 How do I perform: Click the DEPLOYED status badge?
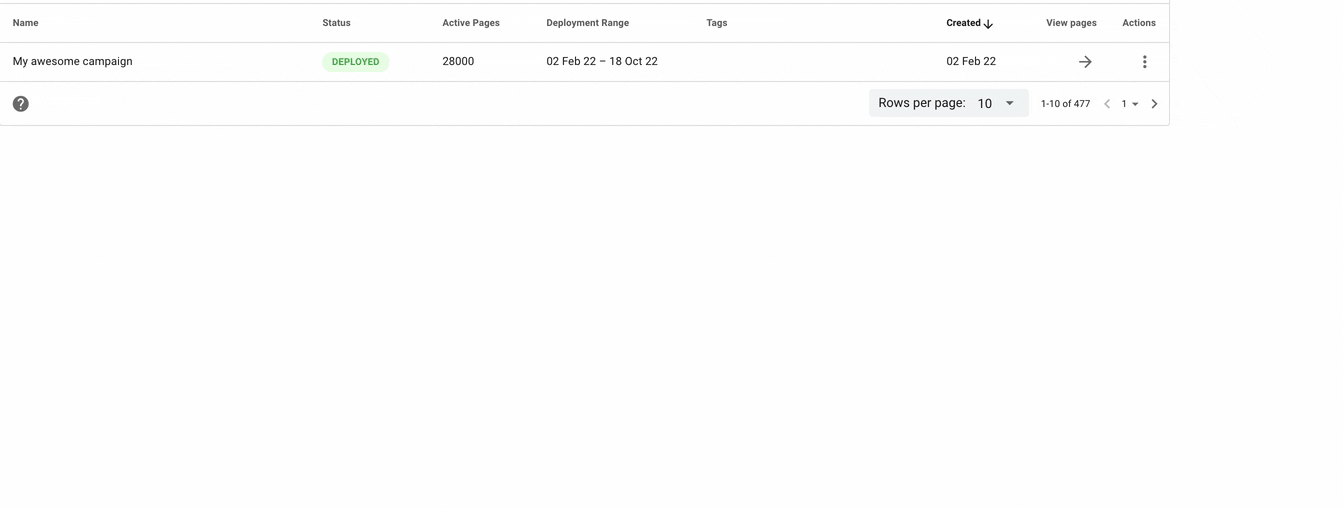click(355, 62)
